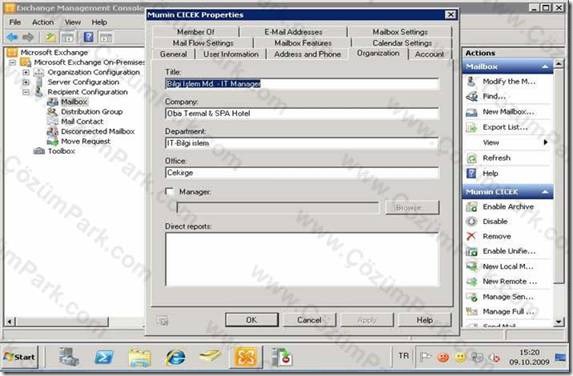
Task: Click in the Department text field
Action: [x=302, y=143]
